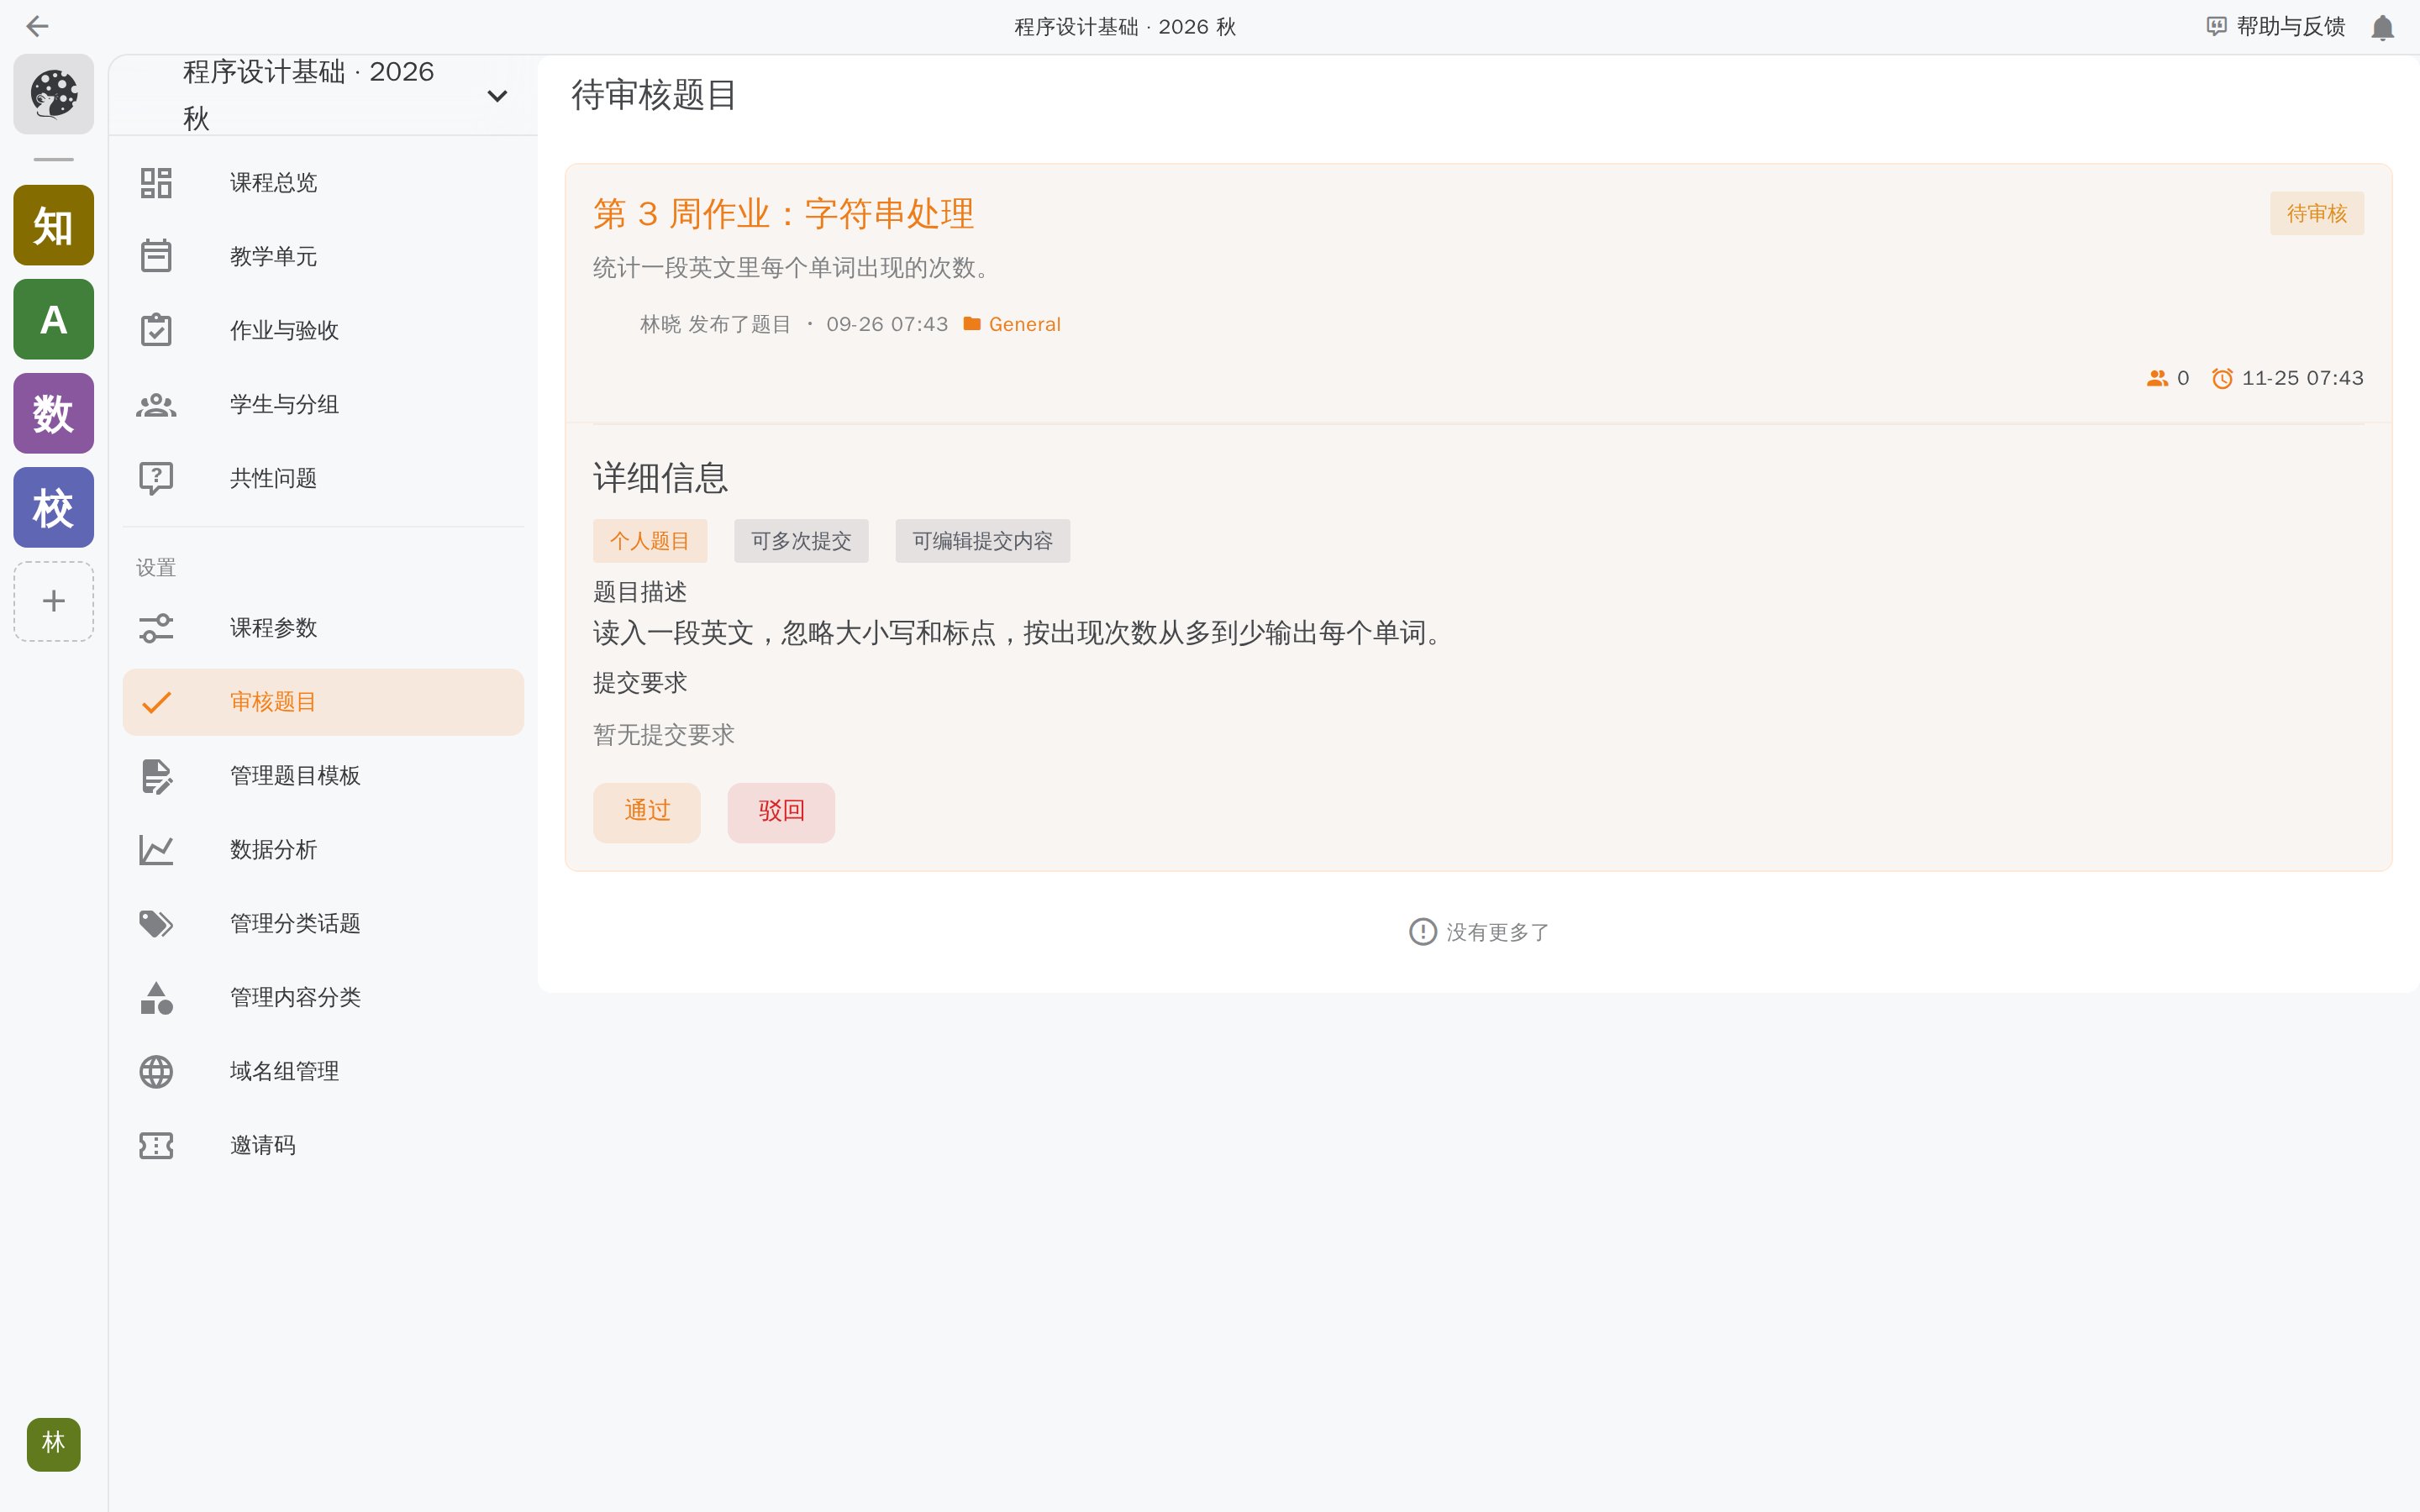
Task: Click the 课程总览 dashboard icon
Action: 156,183
